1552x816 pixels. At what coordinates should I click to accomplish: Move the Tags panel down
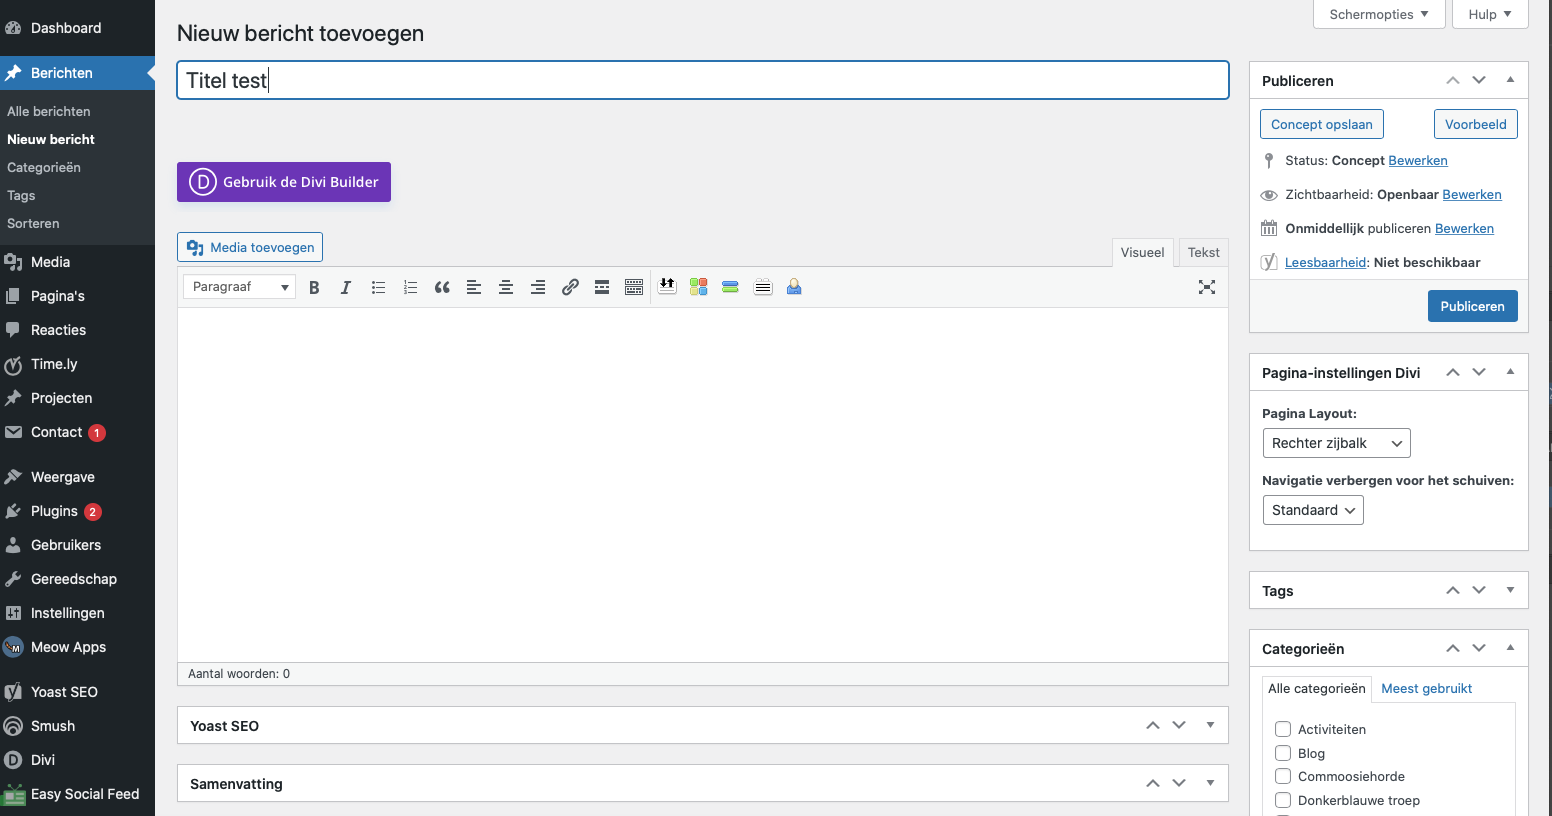pyautogui.click(x=1479, y=590)
